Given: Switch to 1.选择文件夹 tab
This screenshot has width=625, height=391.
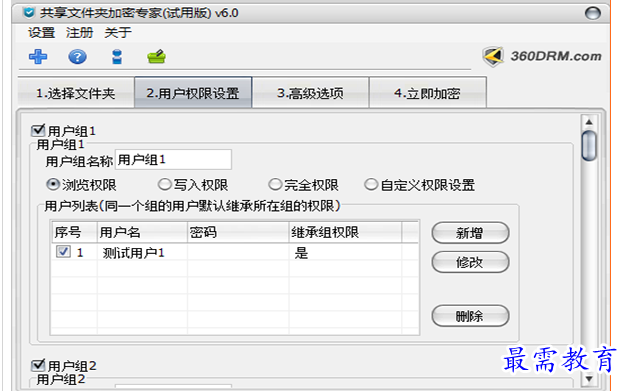Looking at the screenshot, I should 76,93.
